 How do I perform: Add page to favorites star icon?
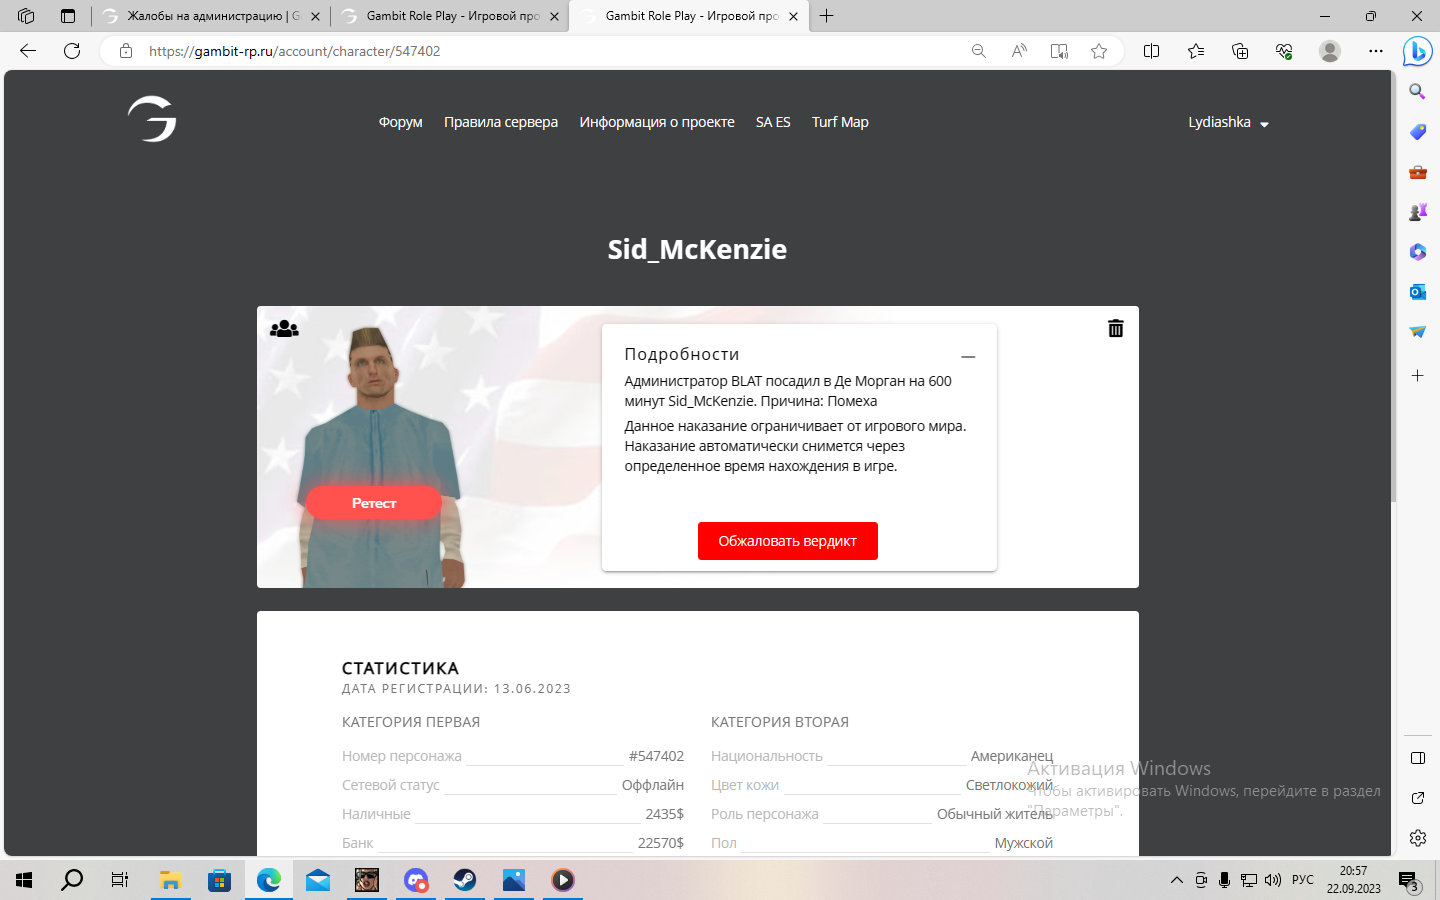(1099, 51)
